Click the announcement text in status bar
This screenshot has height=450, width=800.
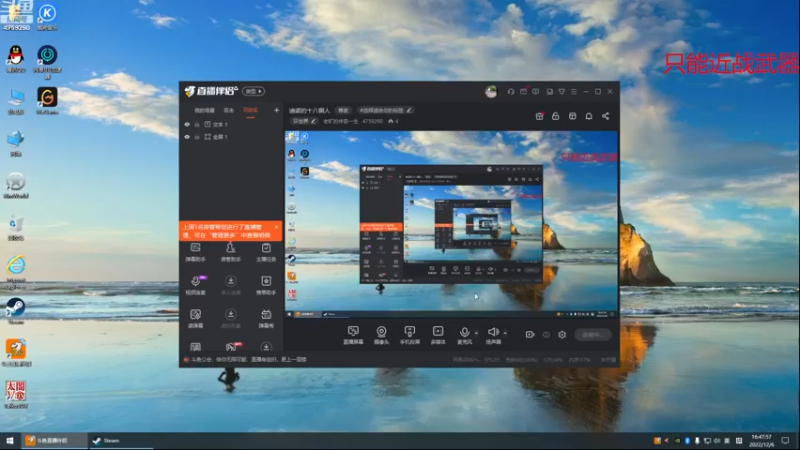(x=248, y=360)
